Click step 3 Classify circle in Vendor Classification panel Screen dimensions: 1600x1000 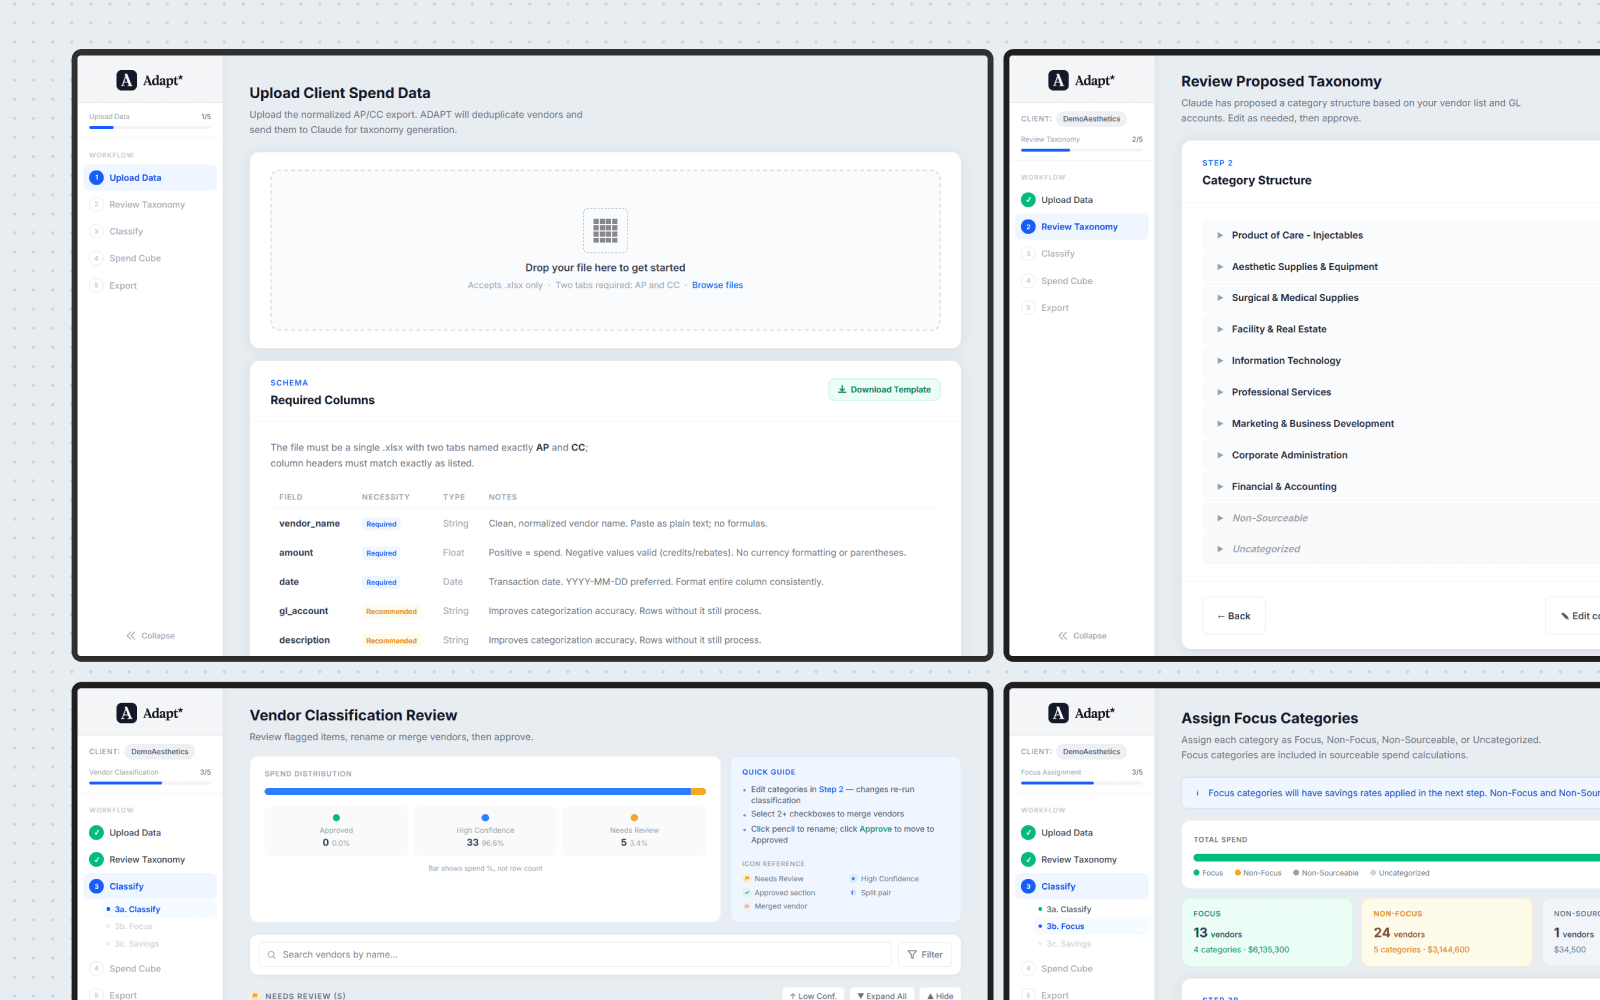click(96, 886)
